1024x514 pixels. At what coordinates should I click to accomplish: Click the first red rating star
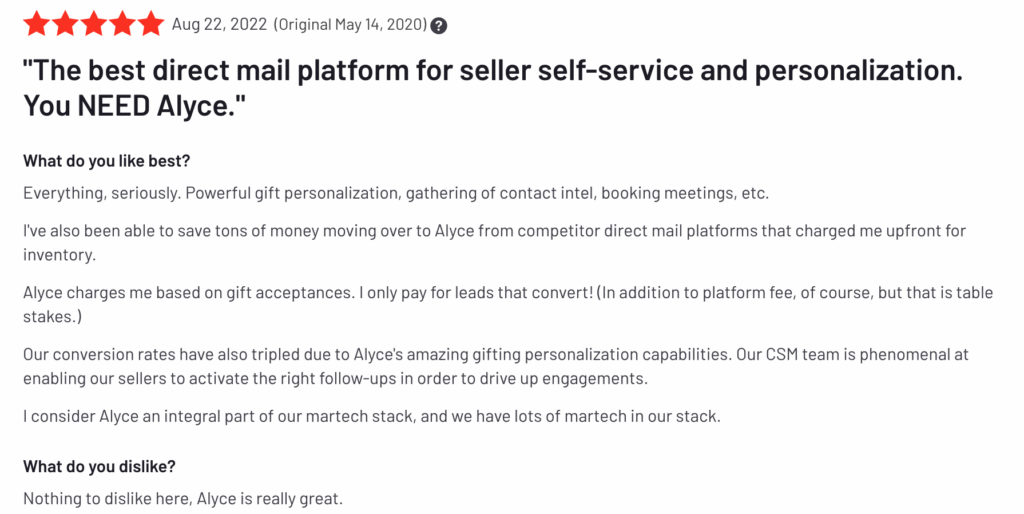(36, 24)
